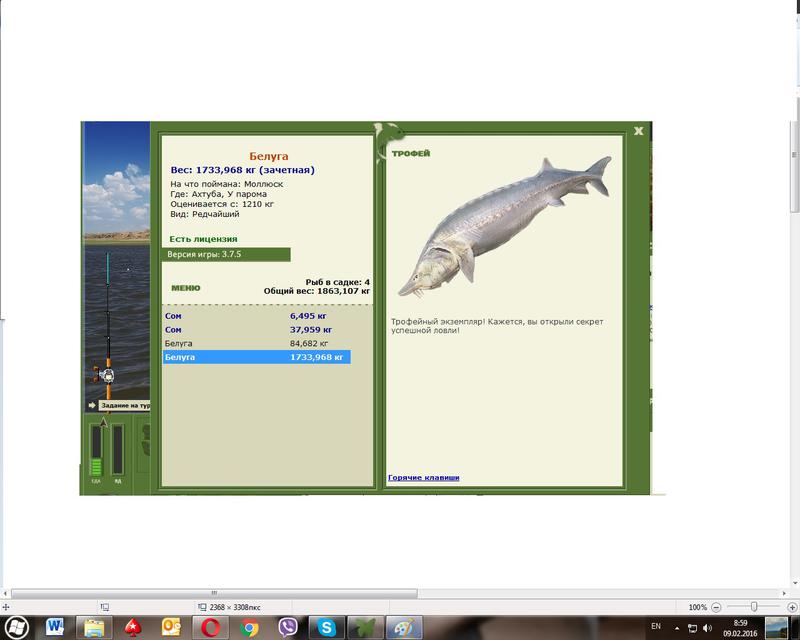Image resolution: width=800 pixels, height=640 pixels.
Task: Adjust the Paint zoom slider handle
Action: [754, 607]
